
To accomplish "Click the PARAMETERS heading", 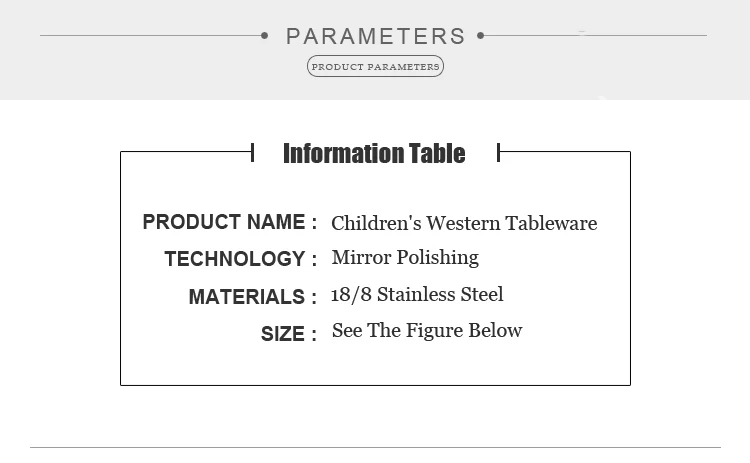I will click(375, 37).
